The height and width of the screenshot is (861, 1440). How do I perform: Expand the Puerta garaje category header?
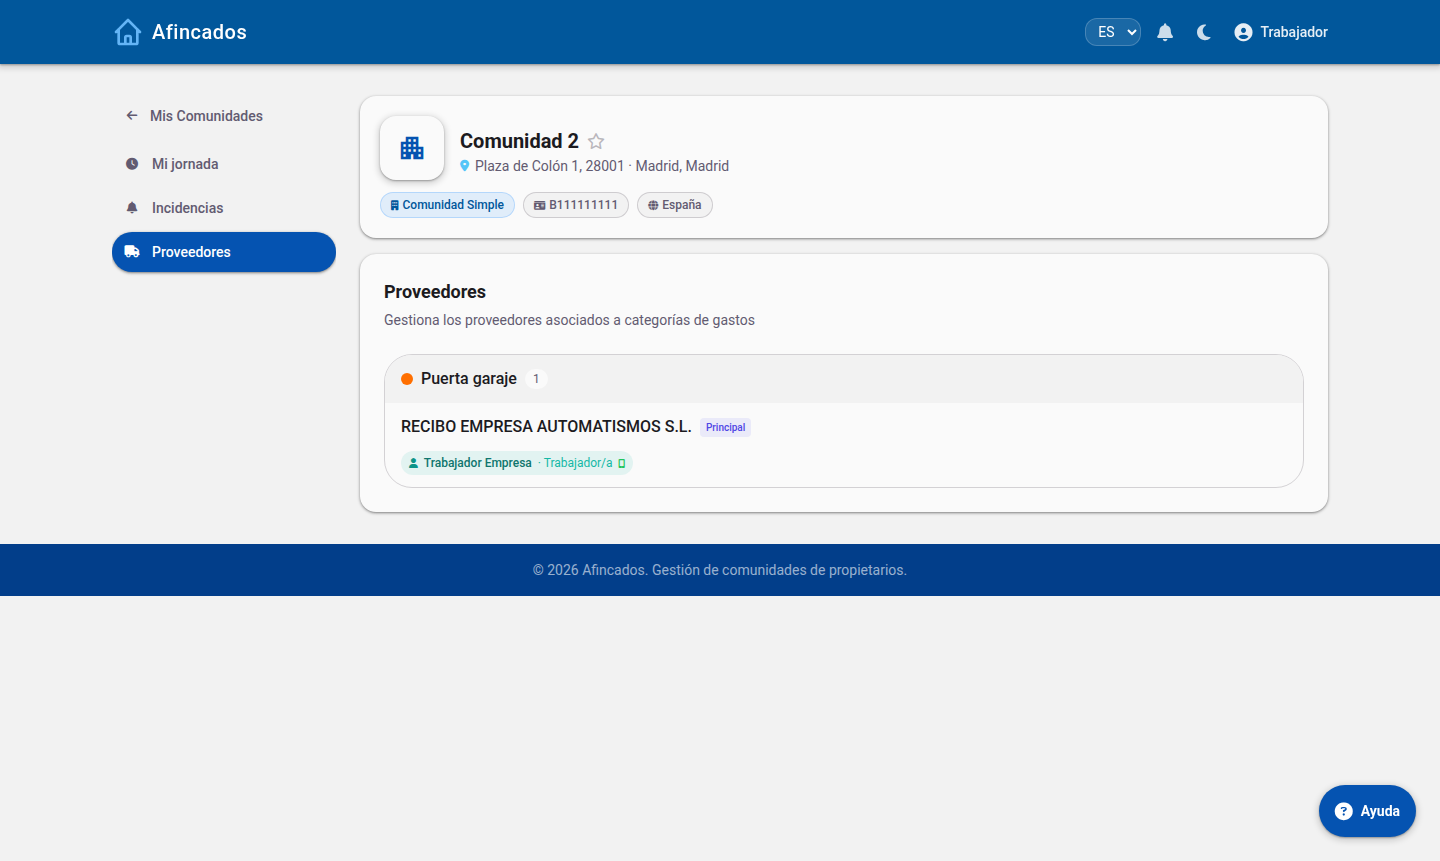[x=844, y=379]
